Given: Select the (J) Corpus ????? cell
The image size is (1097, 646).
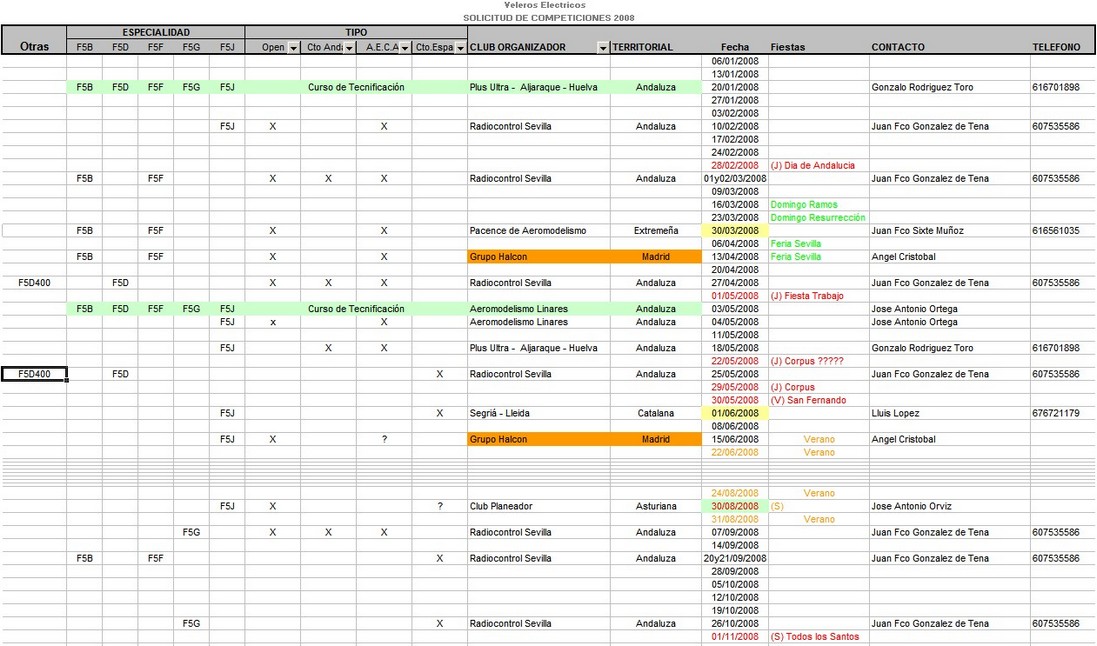Looking at the screenshot, I should 819,360.
